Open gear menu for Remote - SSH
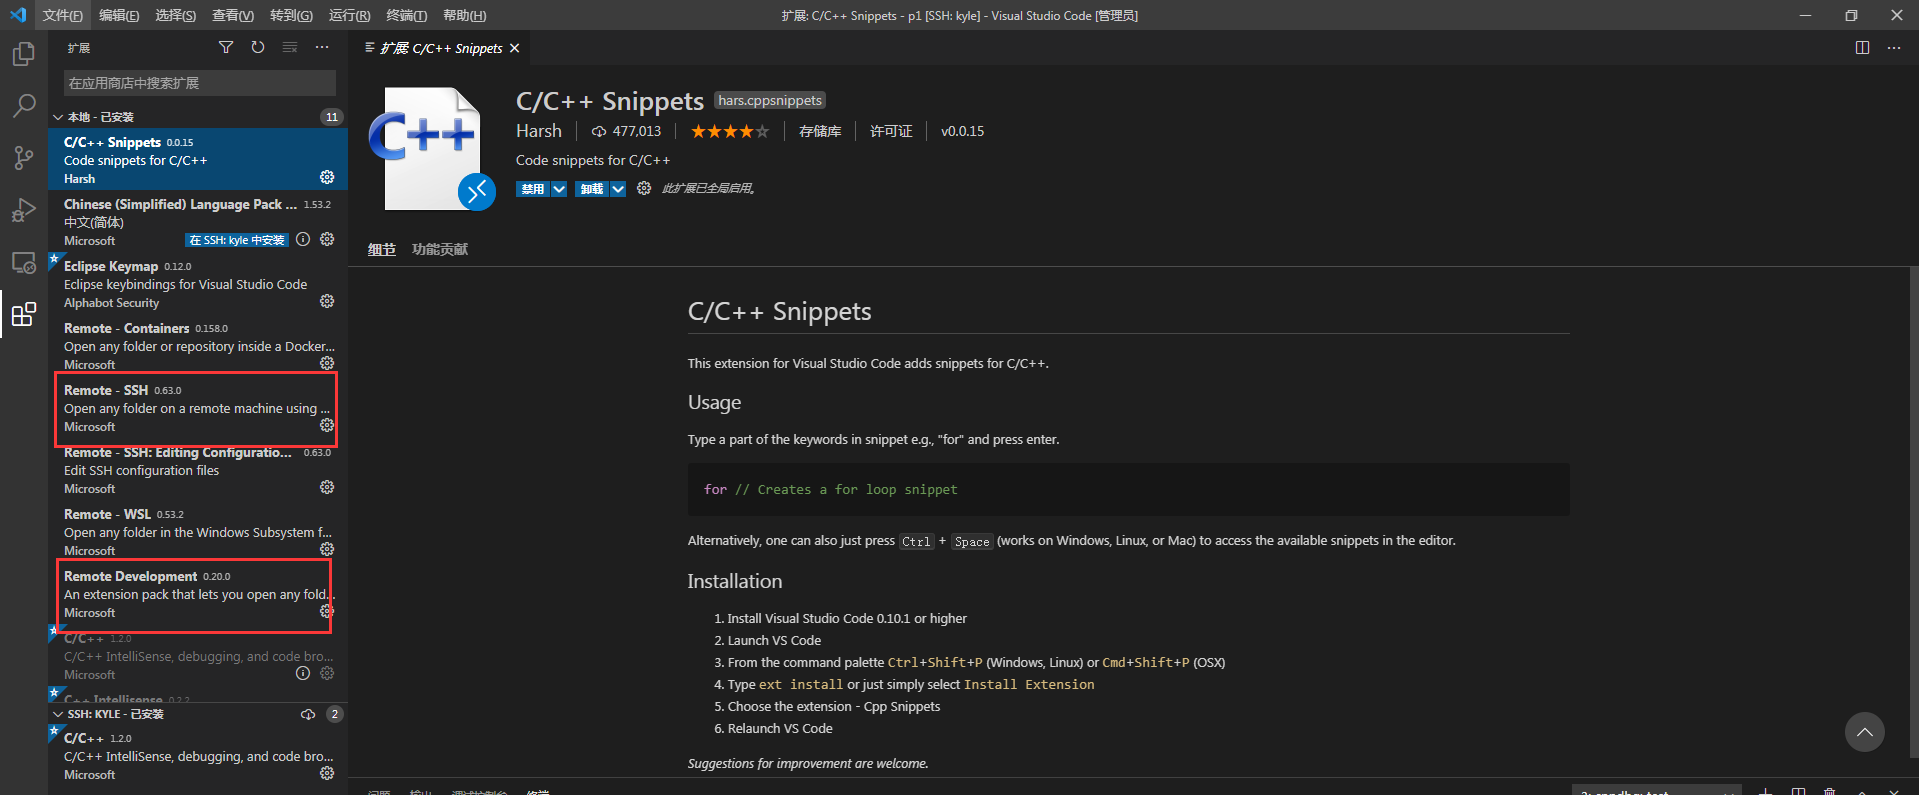 click(327, 425)
